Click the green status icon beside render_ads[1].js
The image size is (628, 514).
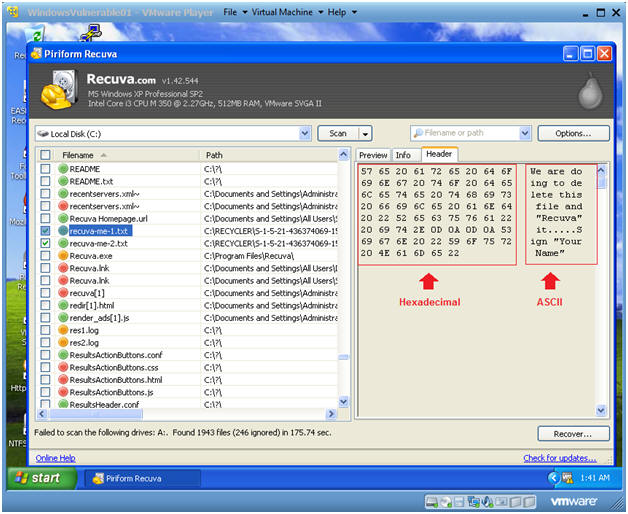point(63,318)
